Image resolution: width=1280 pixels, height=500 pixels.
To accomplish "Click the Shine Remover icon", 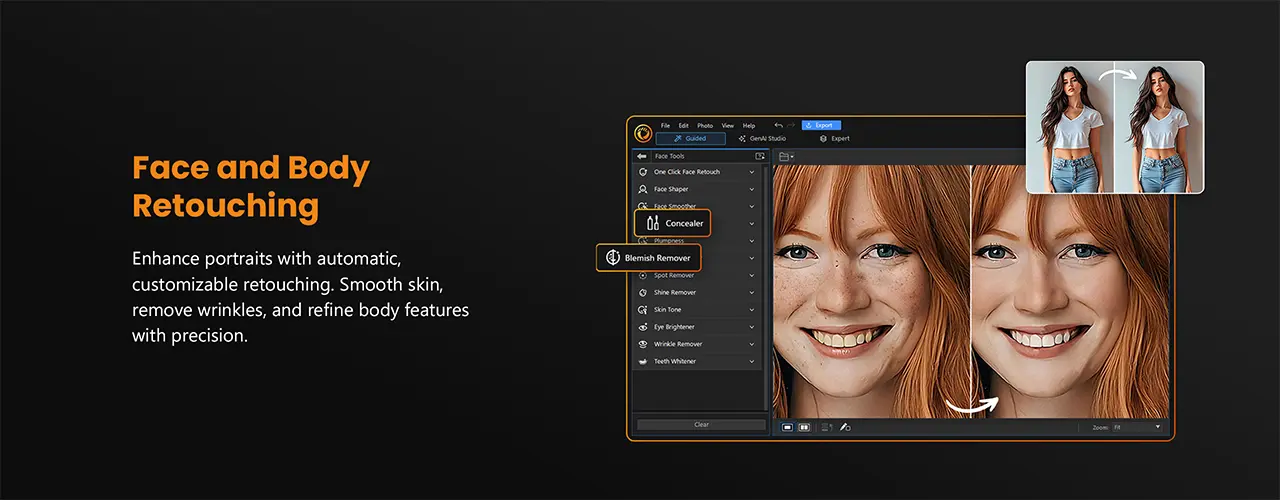I will click(643, 292).
